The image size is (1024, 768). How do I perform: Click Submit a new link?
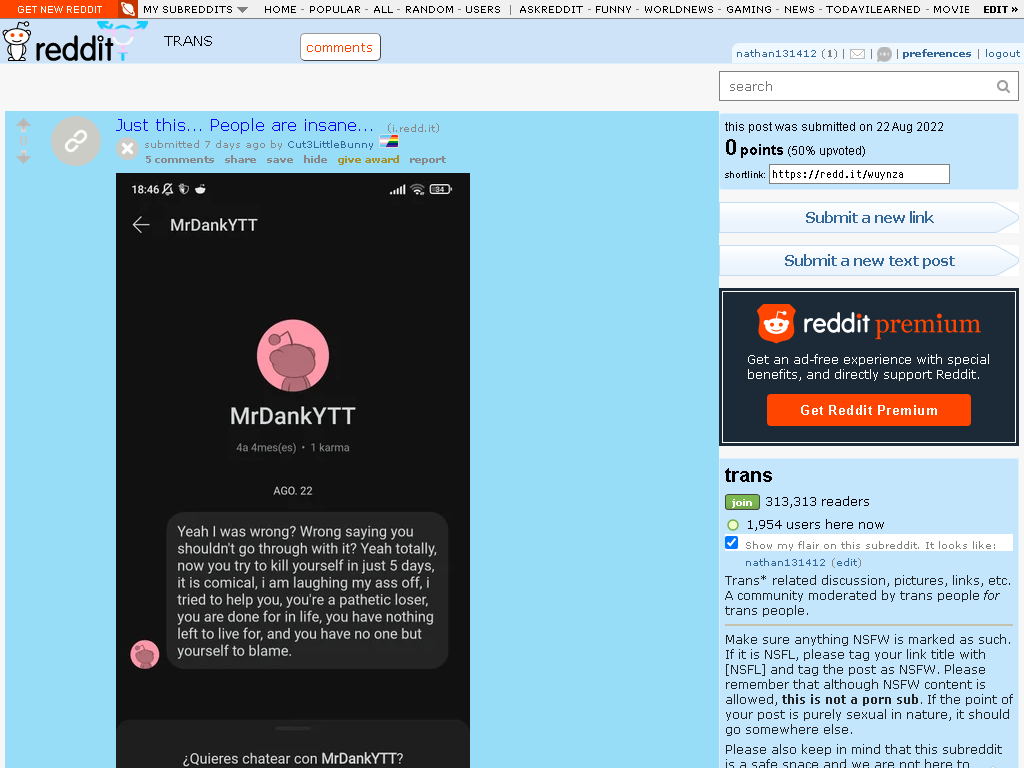tap(869, 217)
